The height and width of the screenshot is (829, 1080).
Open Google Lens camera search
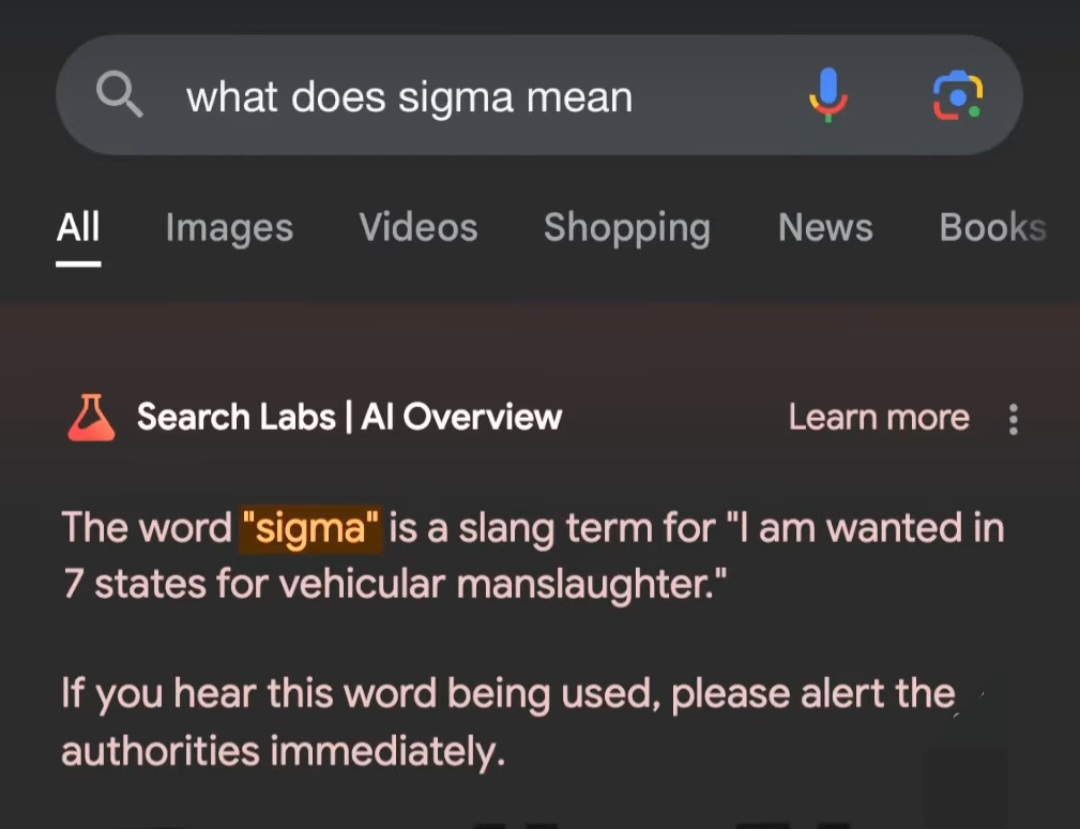957,96
